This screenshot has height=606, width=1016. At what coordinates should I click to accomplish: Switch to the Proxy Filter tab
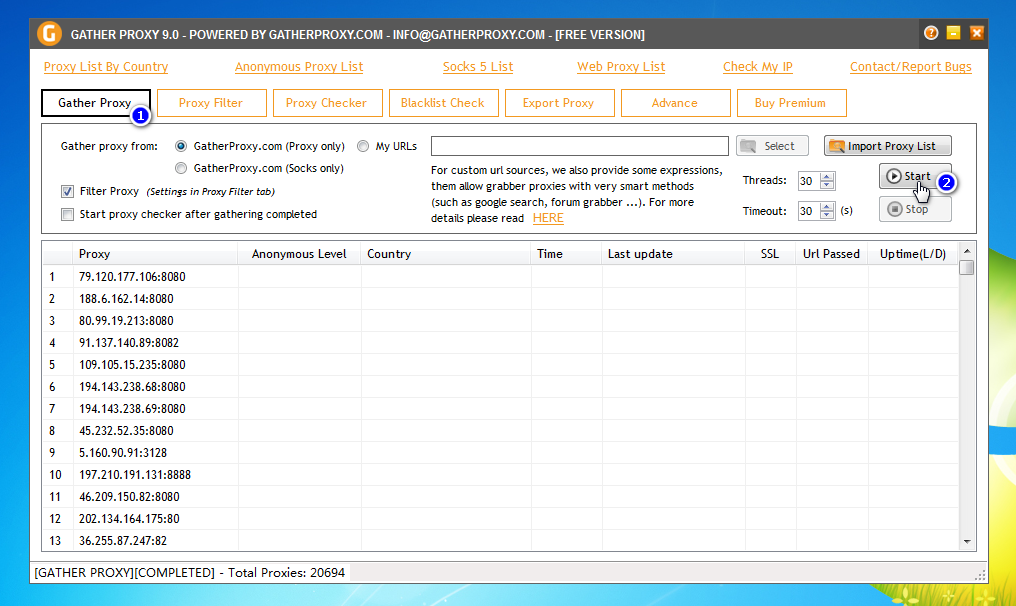[211, 103]
